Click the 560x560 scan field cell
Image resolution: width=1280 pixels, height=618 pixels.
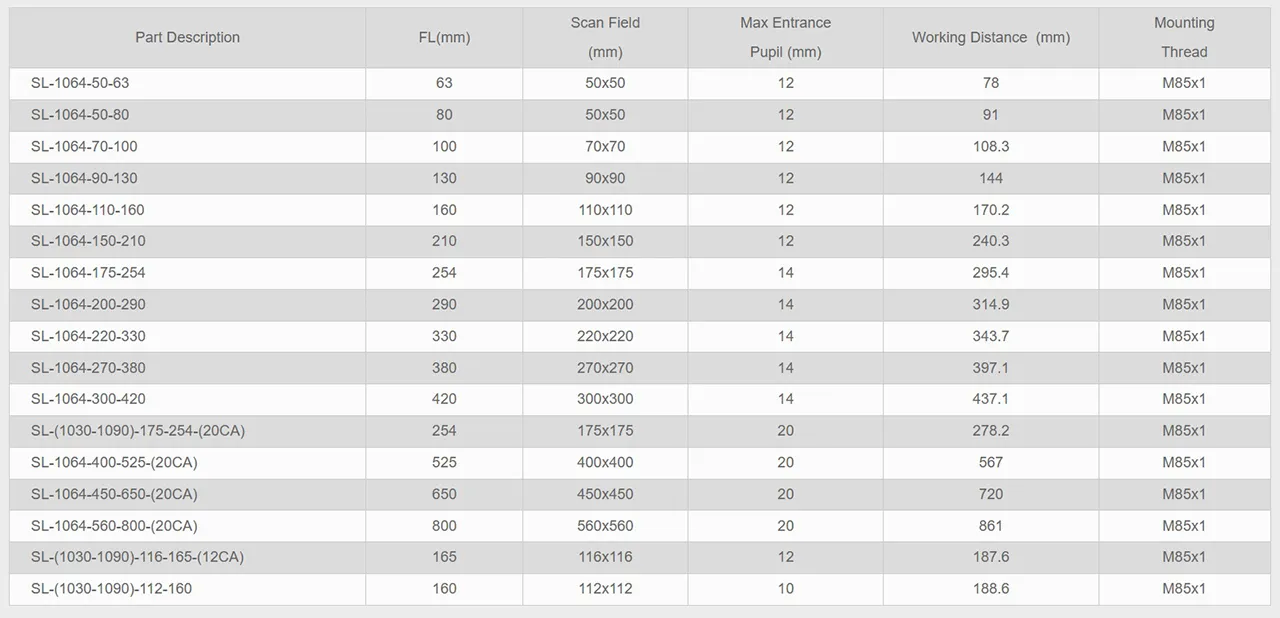[x=605, y=526]
